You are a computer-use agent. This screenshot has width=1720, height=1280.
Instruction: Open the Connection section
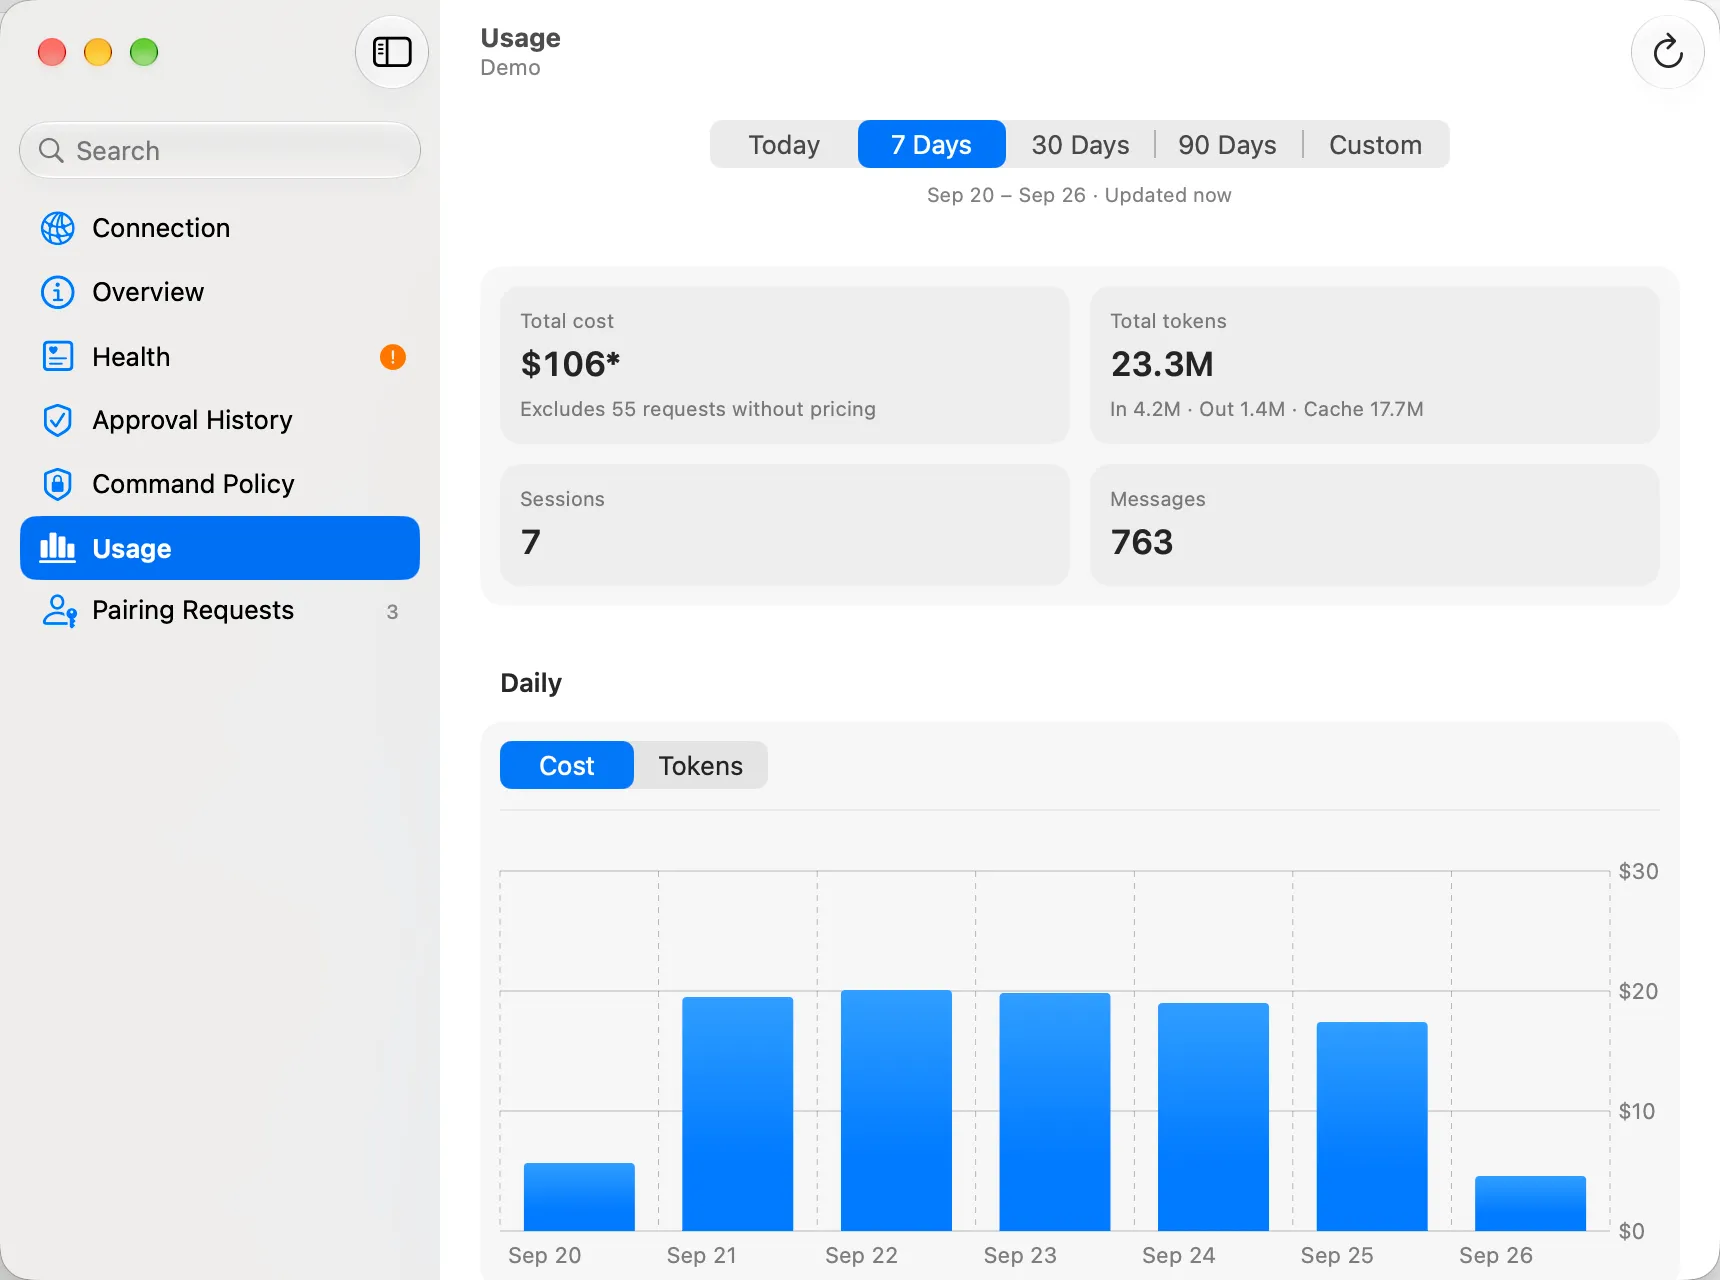[x=220, y=228]
